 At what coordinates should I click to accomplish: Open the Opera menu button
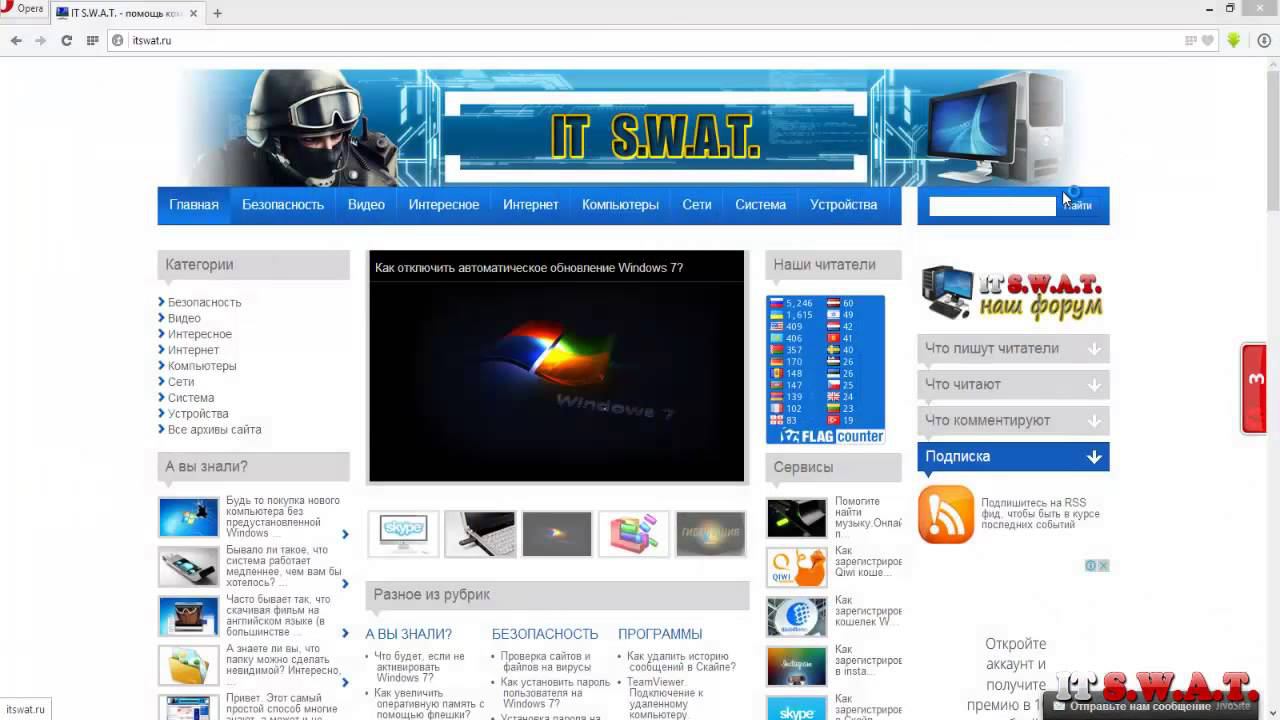23,9
